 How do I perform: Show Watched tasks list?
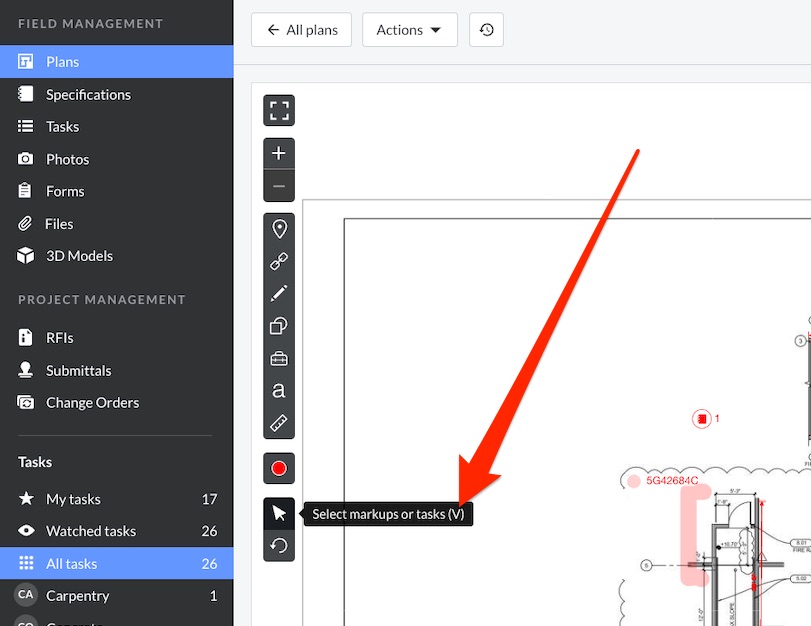[x=90, y=531]
